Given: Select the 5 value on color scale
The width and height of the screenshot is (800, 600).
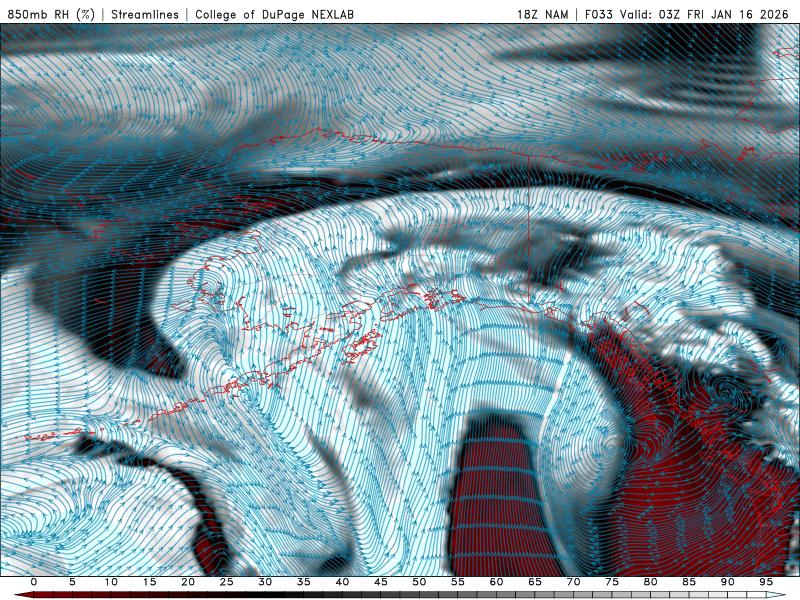Looking at the screenshot, I should (72, 582).
